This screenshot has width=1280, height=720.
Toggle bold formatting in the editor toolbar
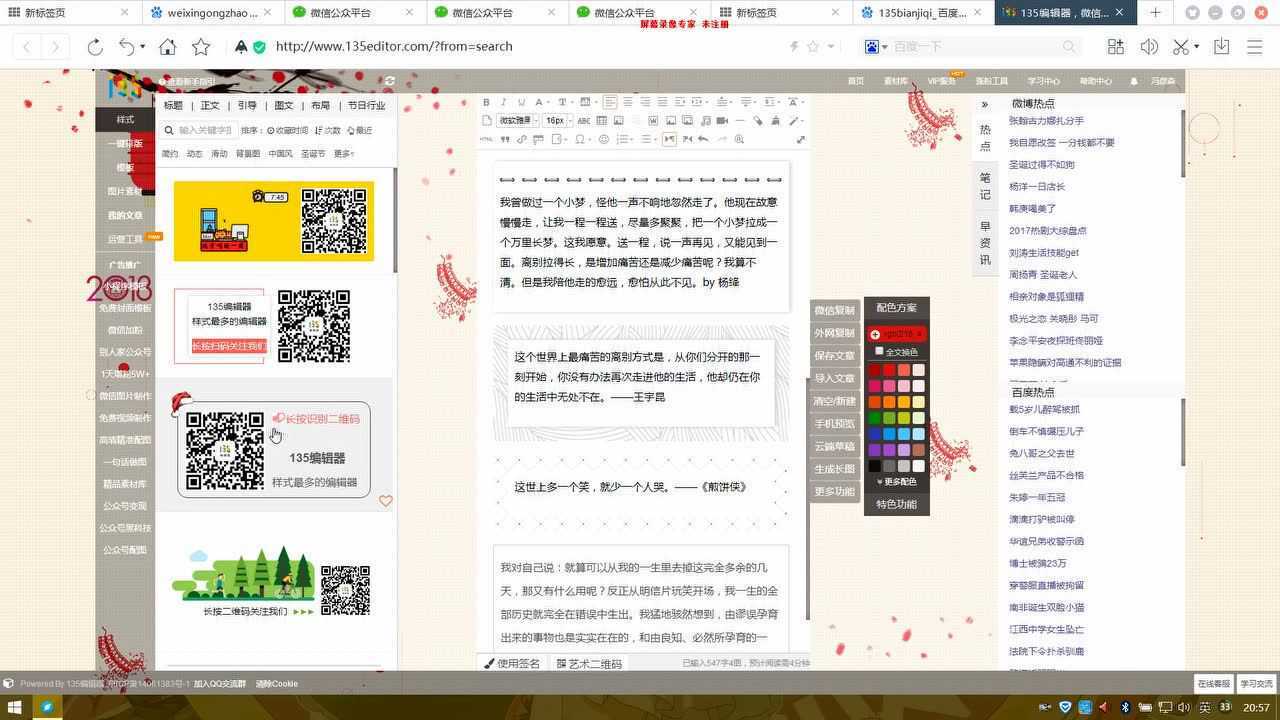pyautogui.click(x=487, y=101)
